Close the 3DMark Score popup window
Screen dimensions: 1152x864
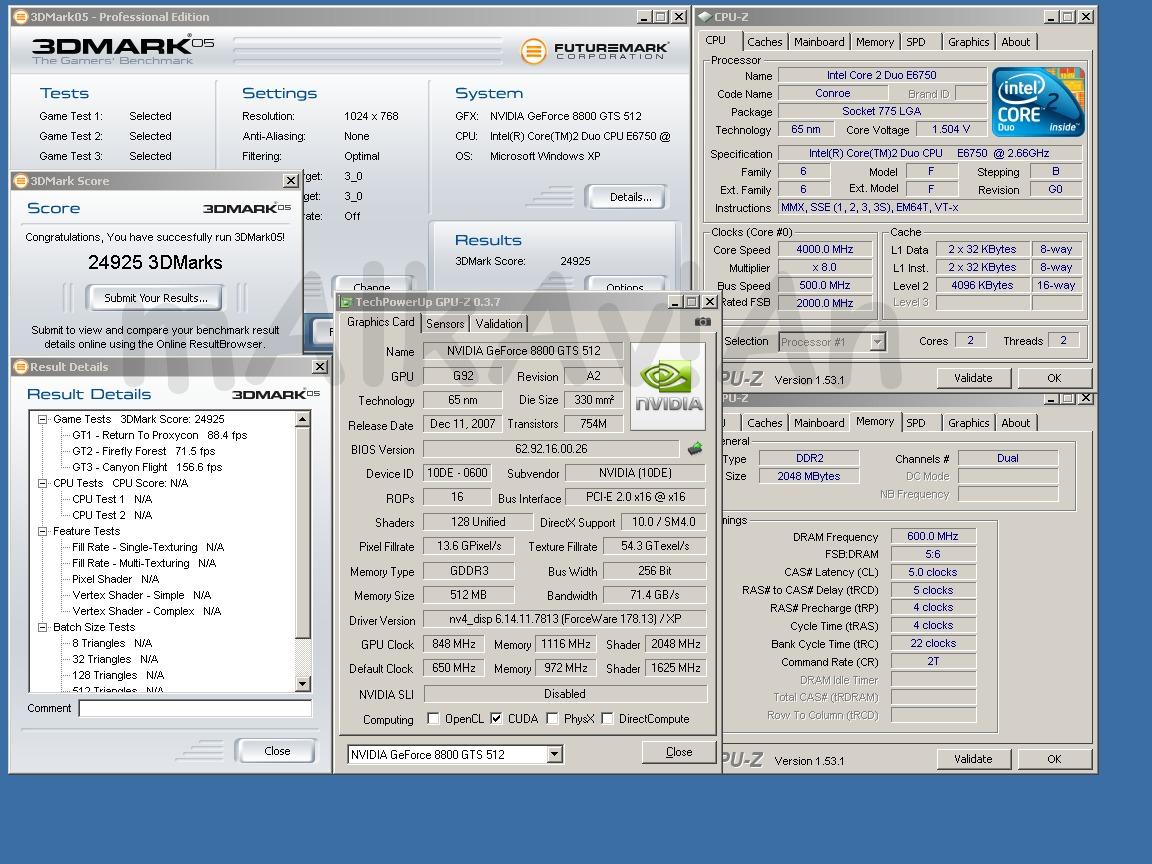(291, 181)
